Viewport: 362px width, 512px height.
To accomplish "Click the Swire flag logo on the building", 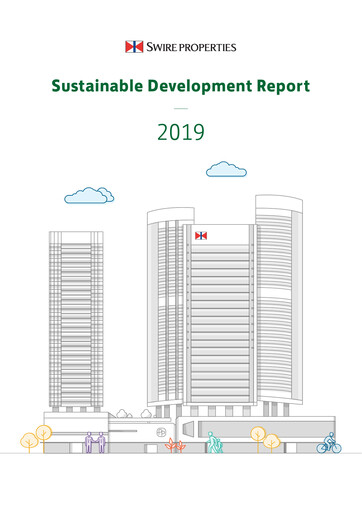I will click(x=201, y=236).
